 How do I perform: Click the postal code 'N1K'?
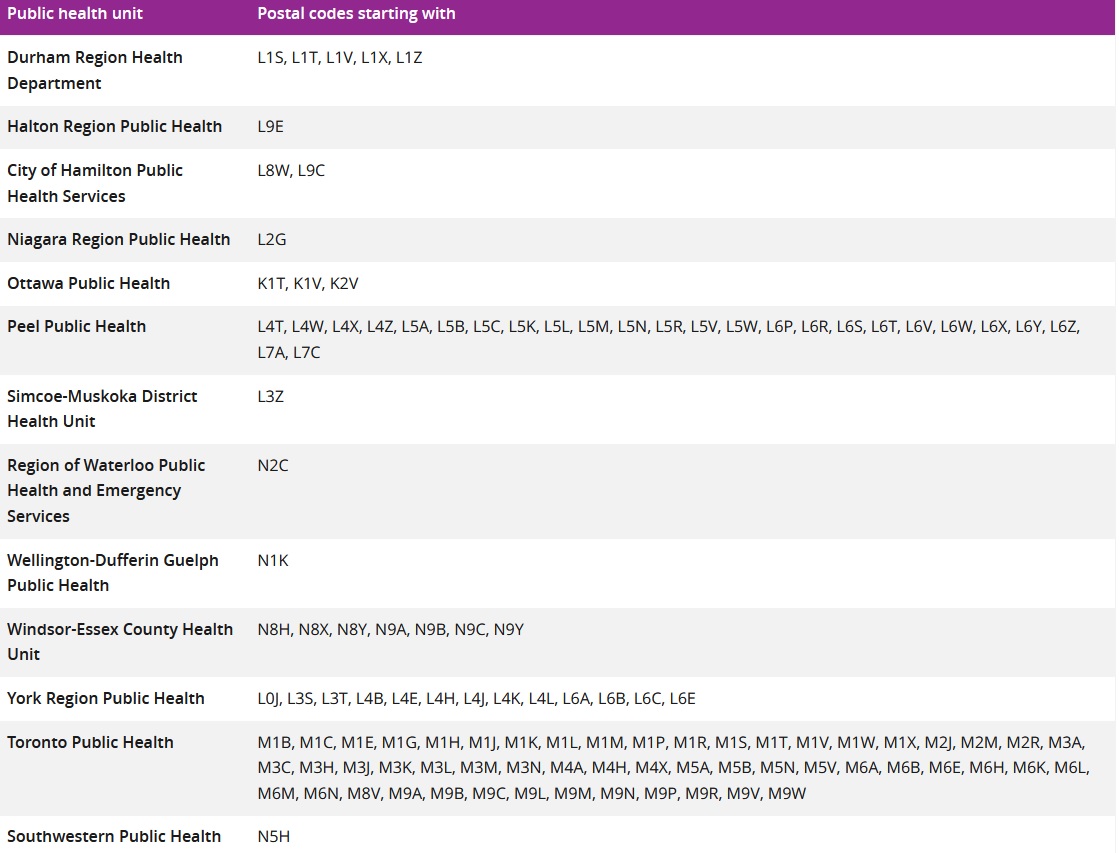coord(273,560)
